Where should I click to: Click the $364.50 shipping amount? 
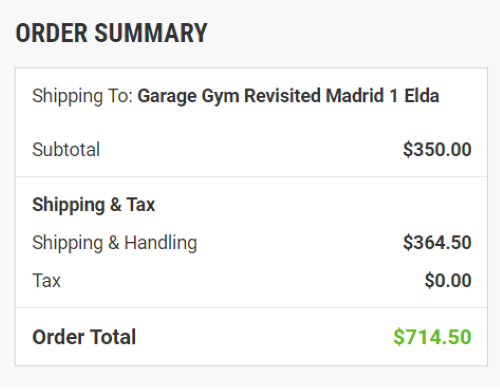pos(437,242)
